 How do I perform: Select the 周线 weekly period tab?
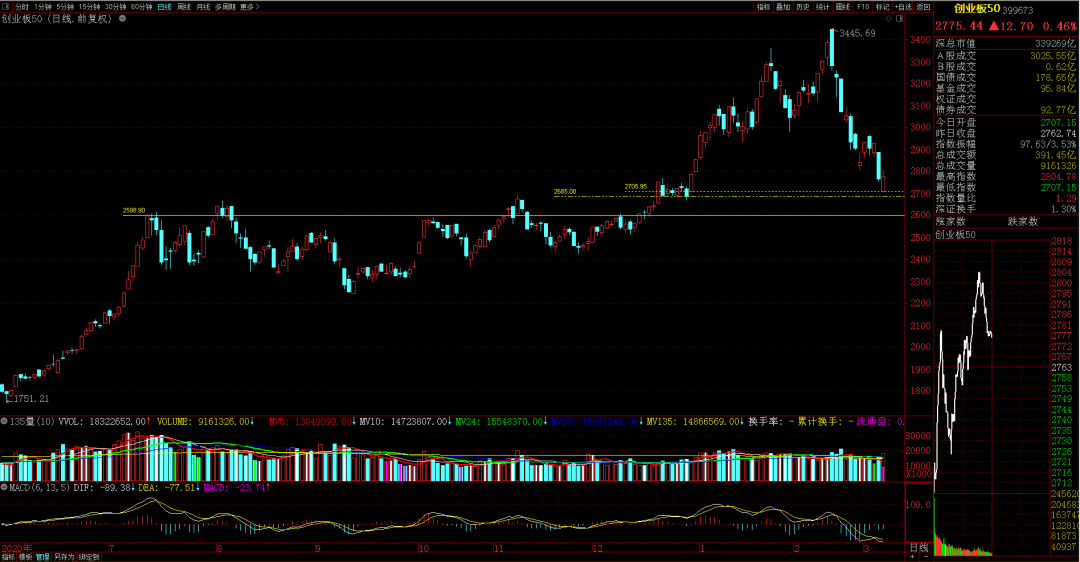pos(184,7)
